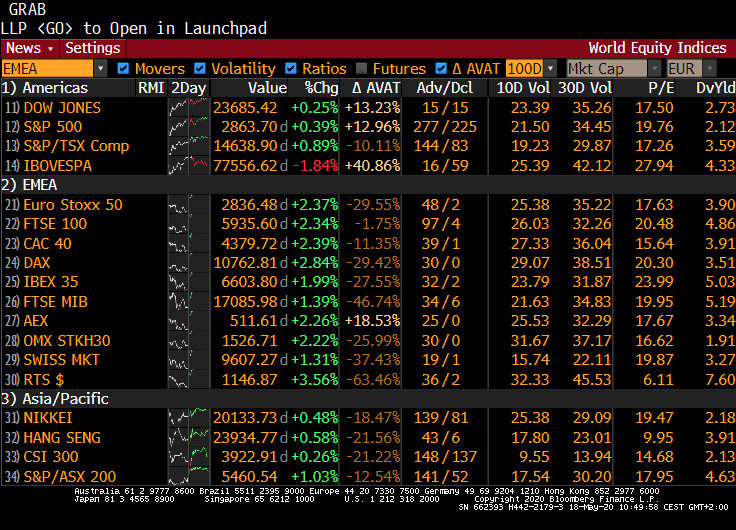Click World Equity Indices title
Screen dimensions: 736x530
click(658, 48)
